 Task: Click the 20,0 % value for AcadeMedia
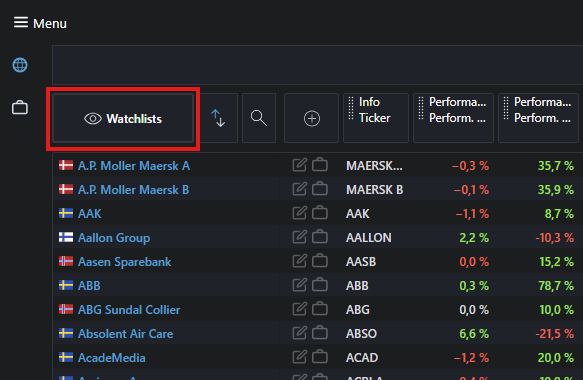click(555, 358)
